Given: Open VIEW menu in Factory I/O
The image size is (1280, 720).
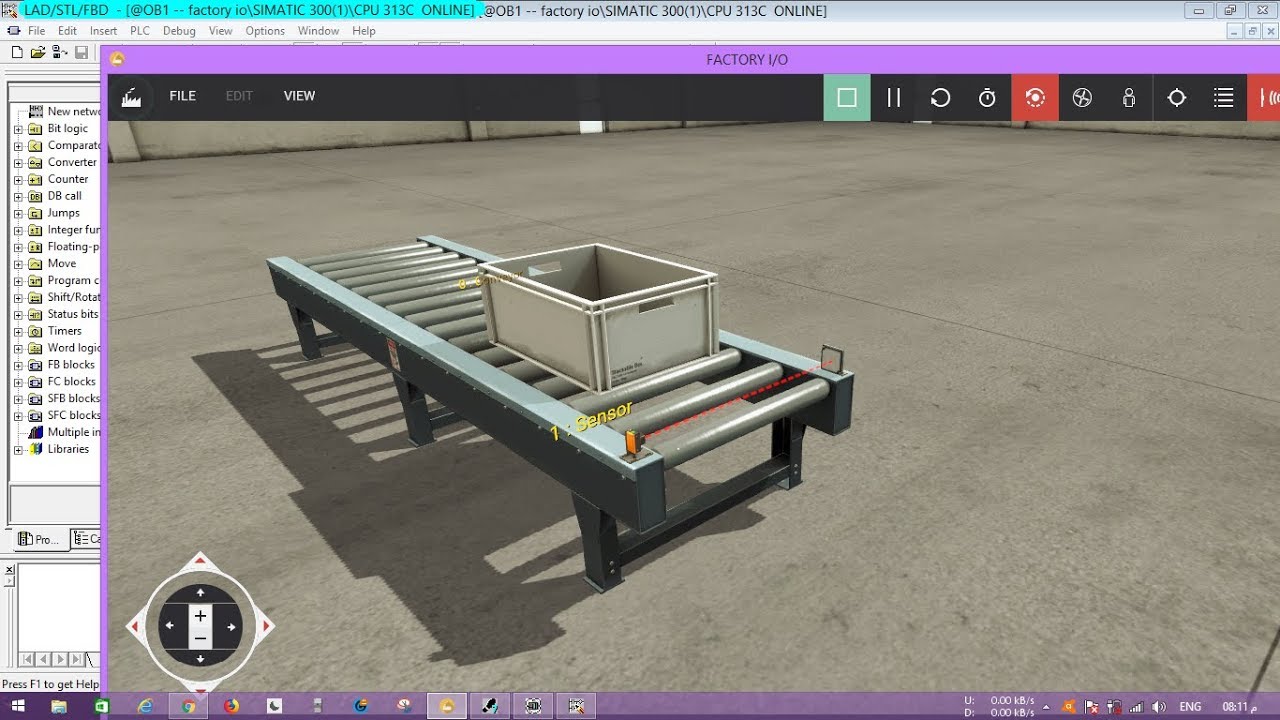Looking at the screenshot, I should [x=299, y=96].
